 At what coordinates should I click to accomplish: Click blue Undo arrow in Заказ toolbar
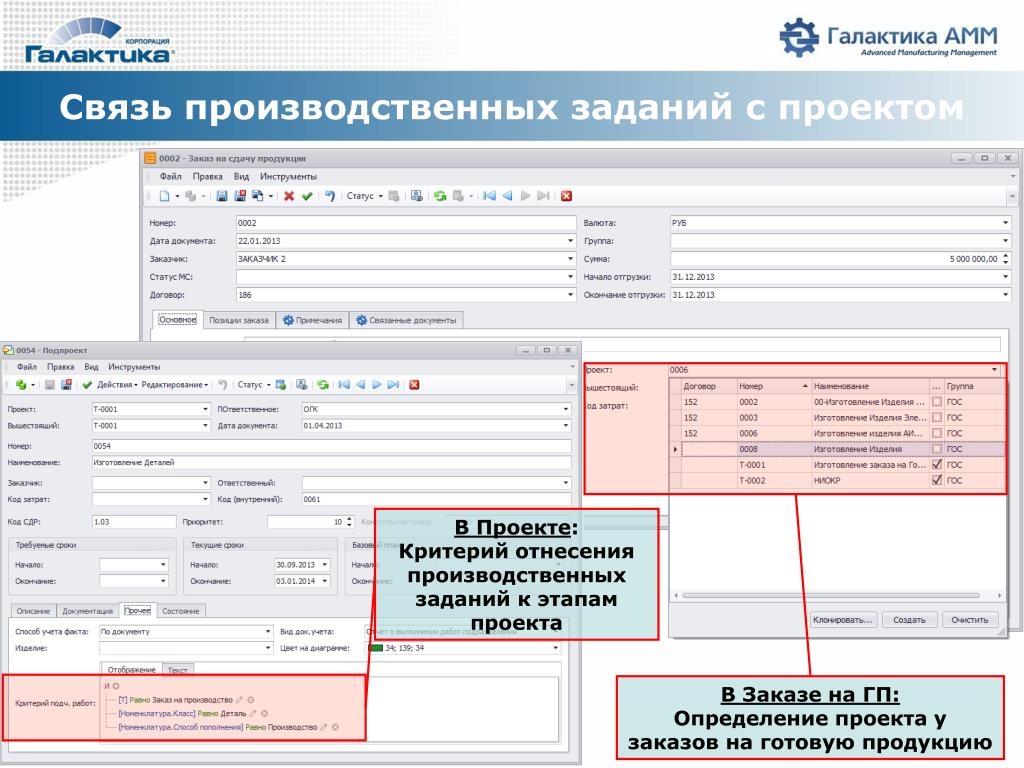coord(330,196)
